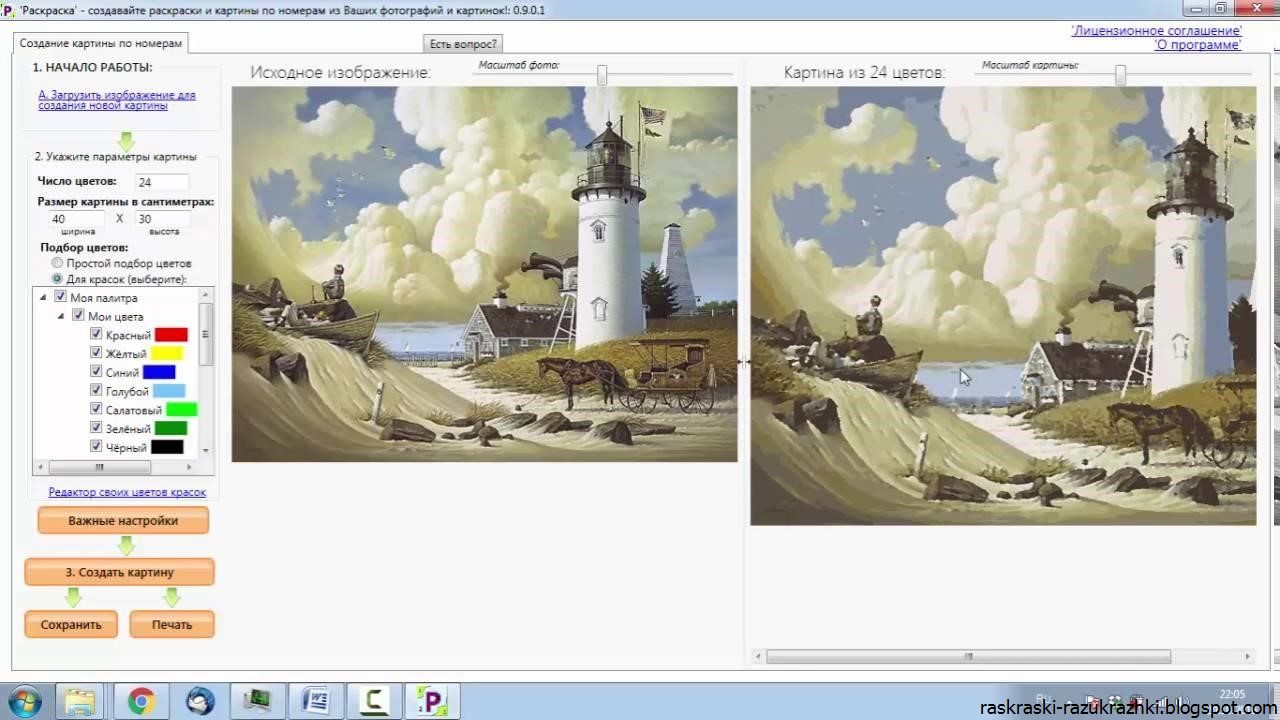
Task: Collapse the Моя палитра tree node
Action: [43, 298]
